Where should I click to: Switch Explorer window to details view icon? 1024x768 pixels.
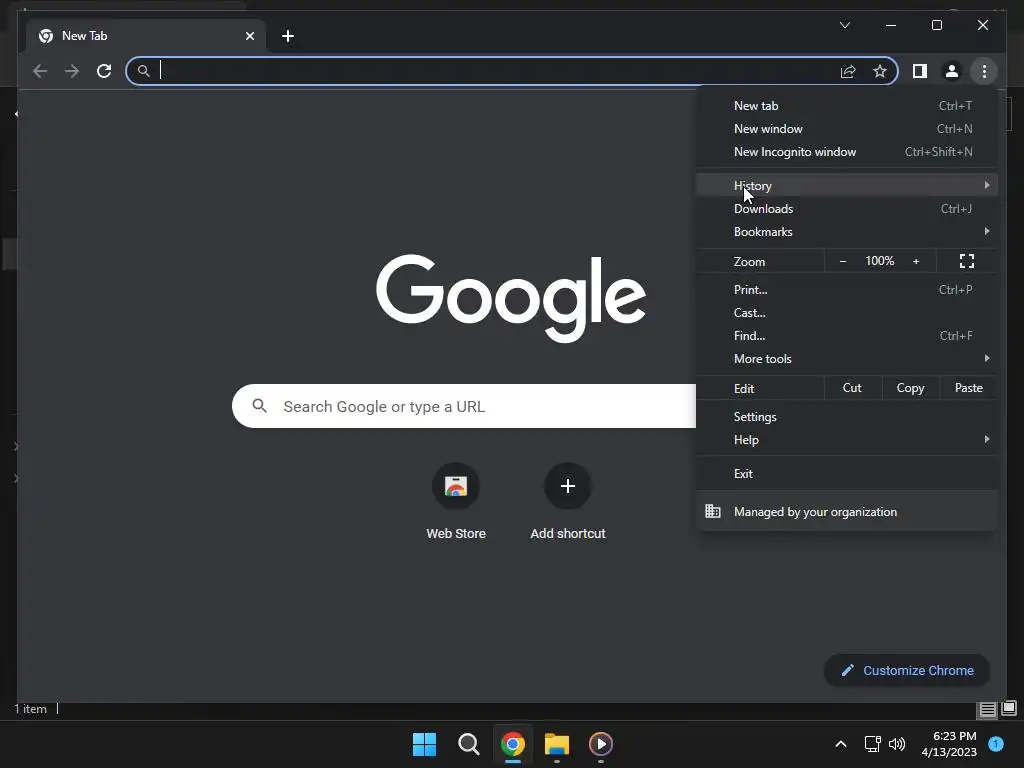pos(987,709)
